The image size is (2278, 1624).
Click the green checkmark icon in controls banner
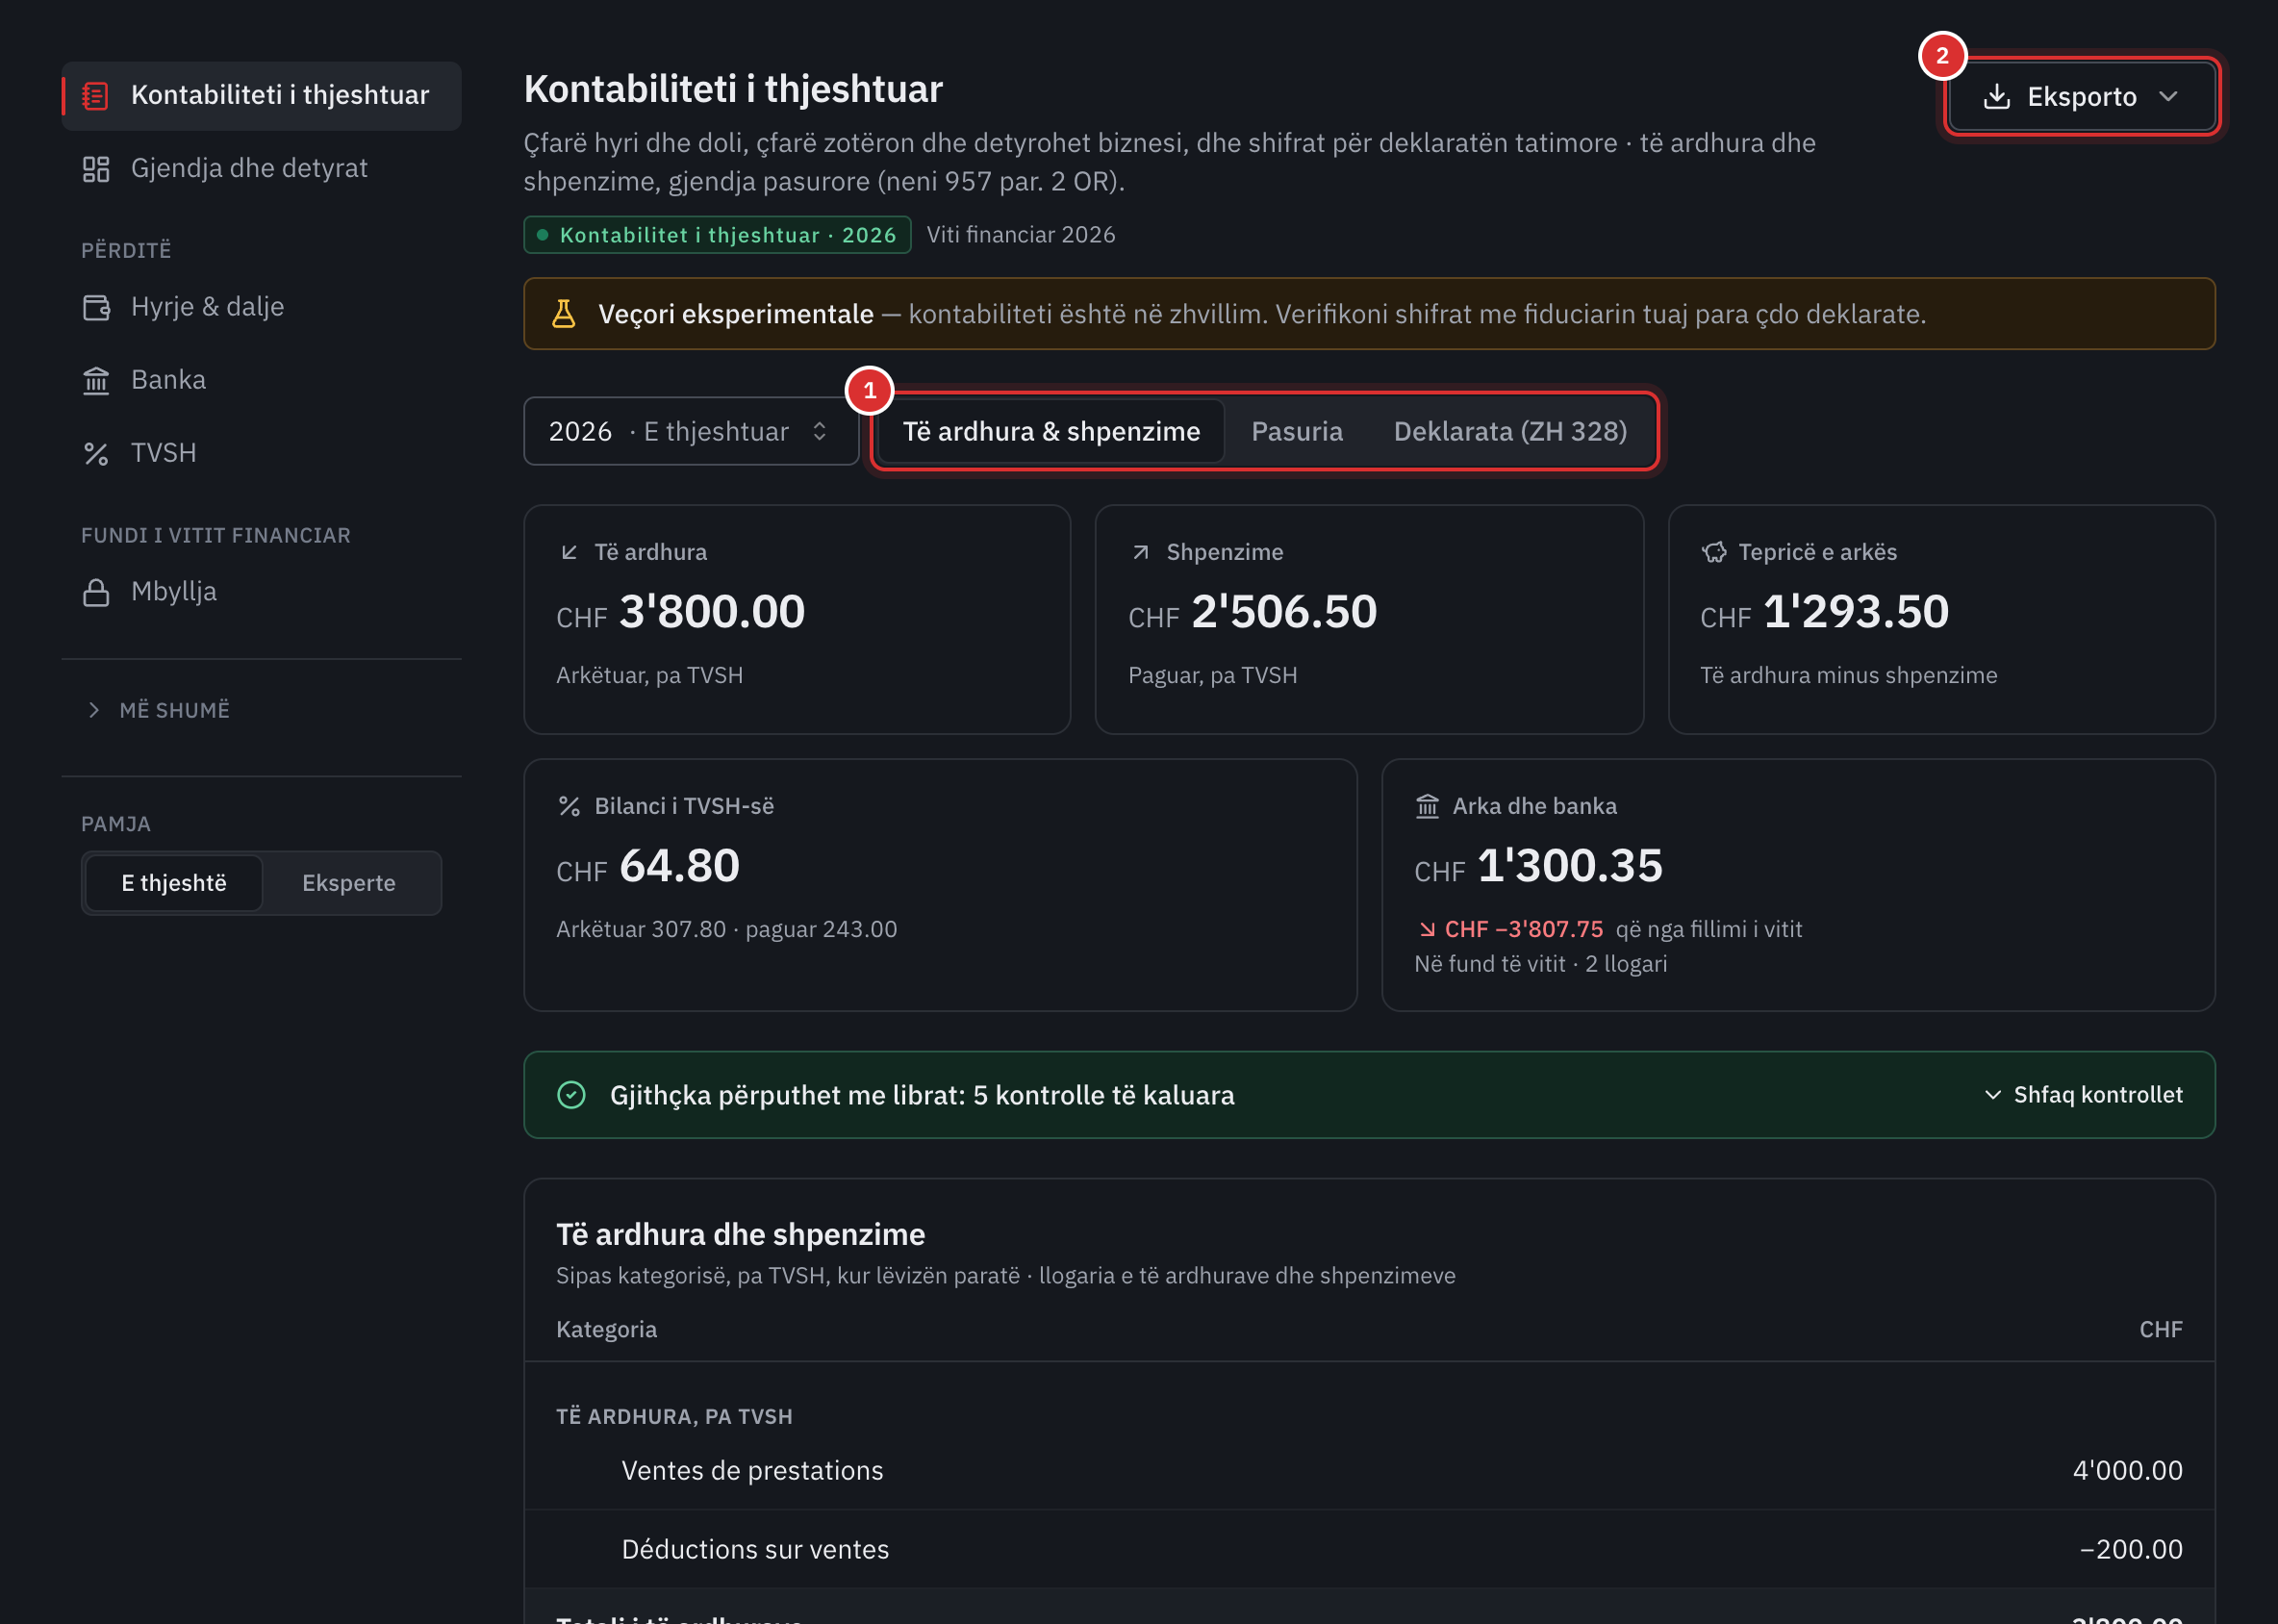click(x=571, y=1095)
